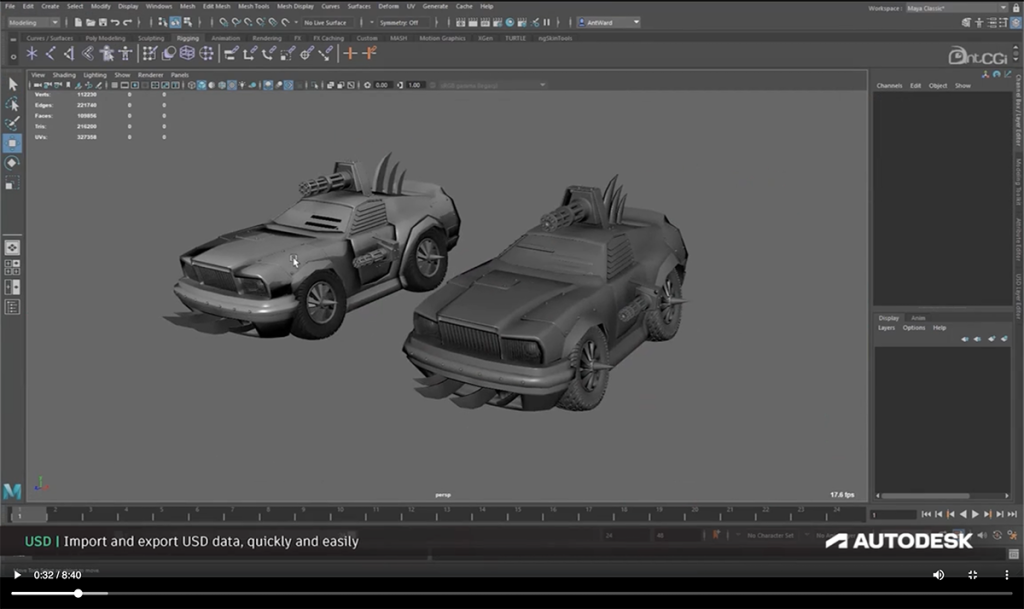
Task: Expand the No Live Surface dropdown
Action: 327,21
